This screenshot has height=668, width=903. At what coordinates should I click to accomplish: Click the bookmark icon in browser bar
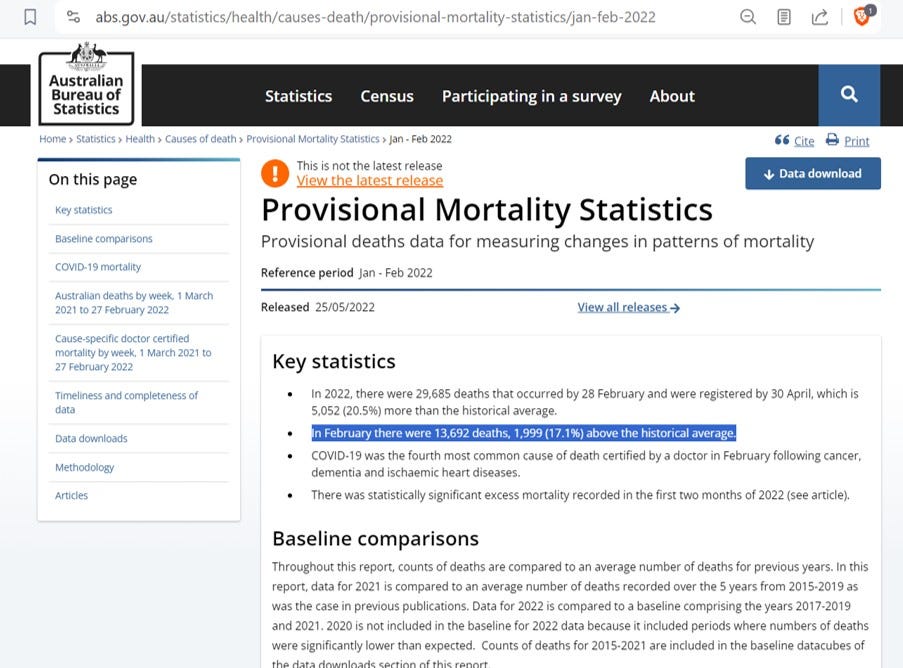click(30, 17)
